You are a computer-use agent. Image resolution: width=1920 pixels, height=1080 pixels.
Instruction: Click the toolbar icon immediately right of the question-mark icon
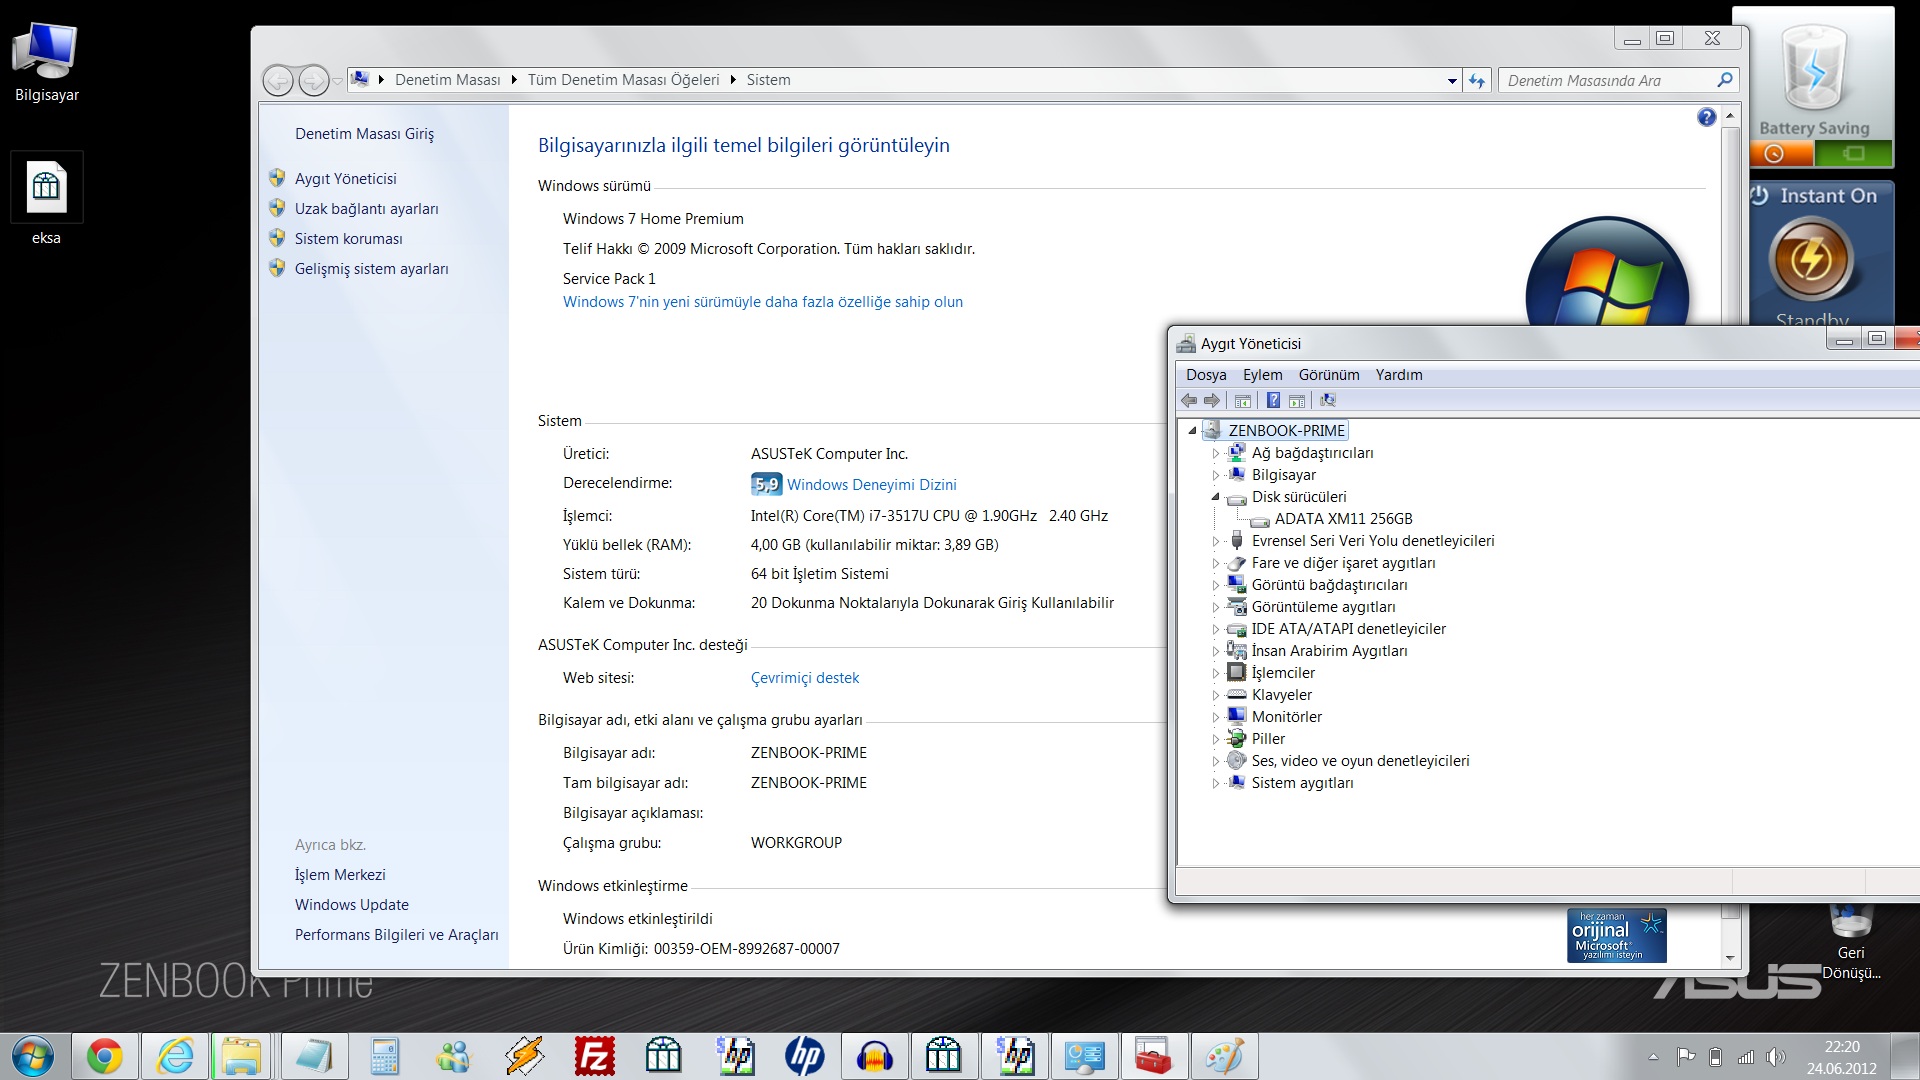pyautogui.click(x=1297, y=401)
